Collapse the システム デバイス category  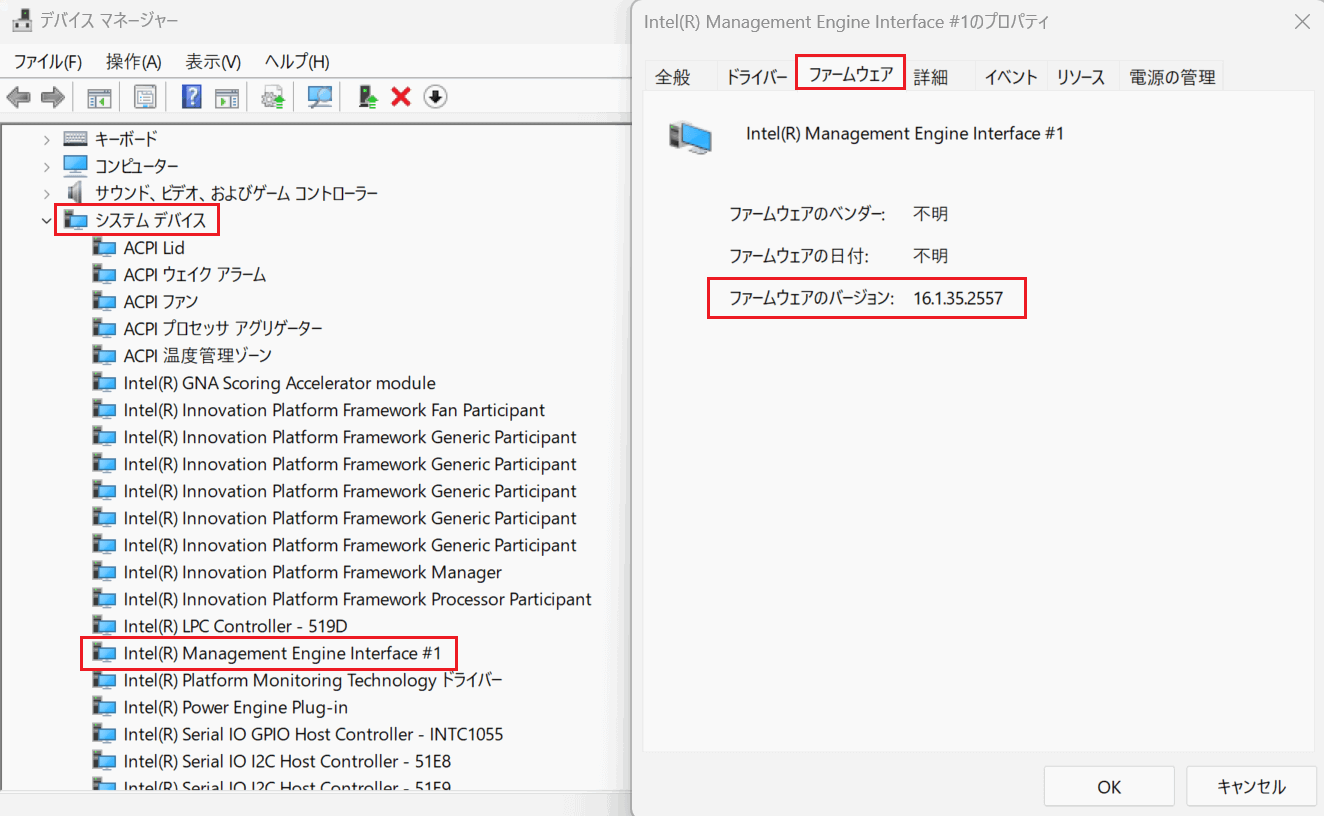[x=46, y=220]
